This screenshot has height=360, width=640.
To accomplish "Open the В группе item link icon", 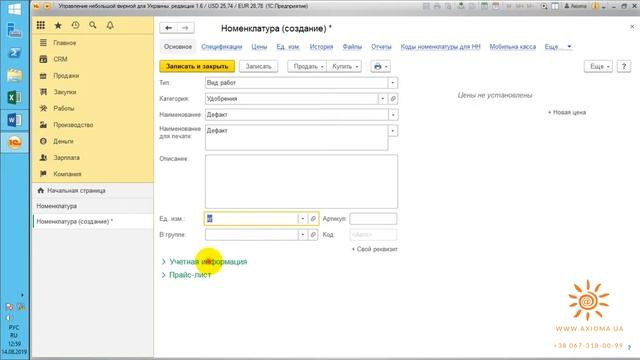I will pos(313,235).
